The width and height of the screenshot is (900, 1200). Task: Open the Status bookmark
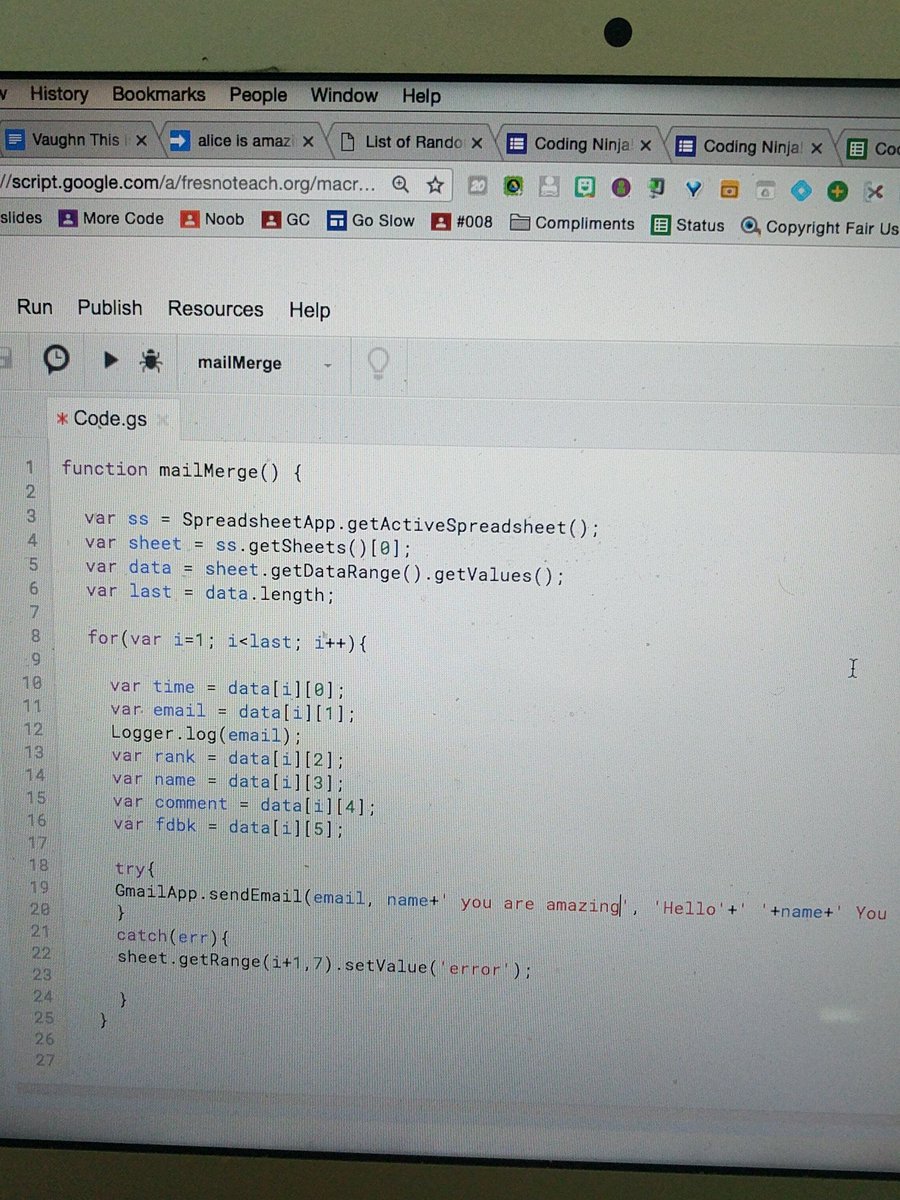pos(699,224)
